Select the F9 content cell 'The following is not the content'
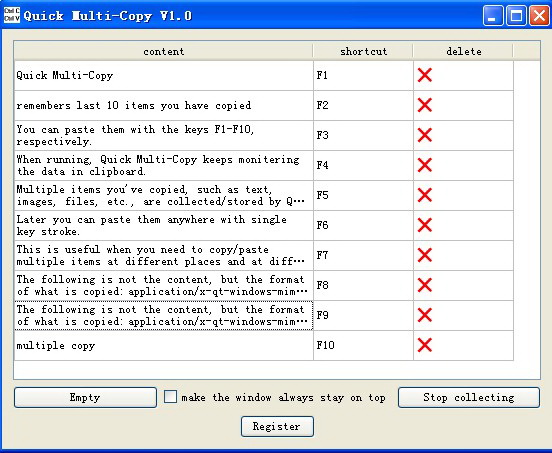This screenshot has height=453, width=552. pyautogui.click(x=164, y=315)
